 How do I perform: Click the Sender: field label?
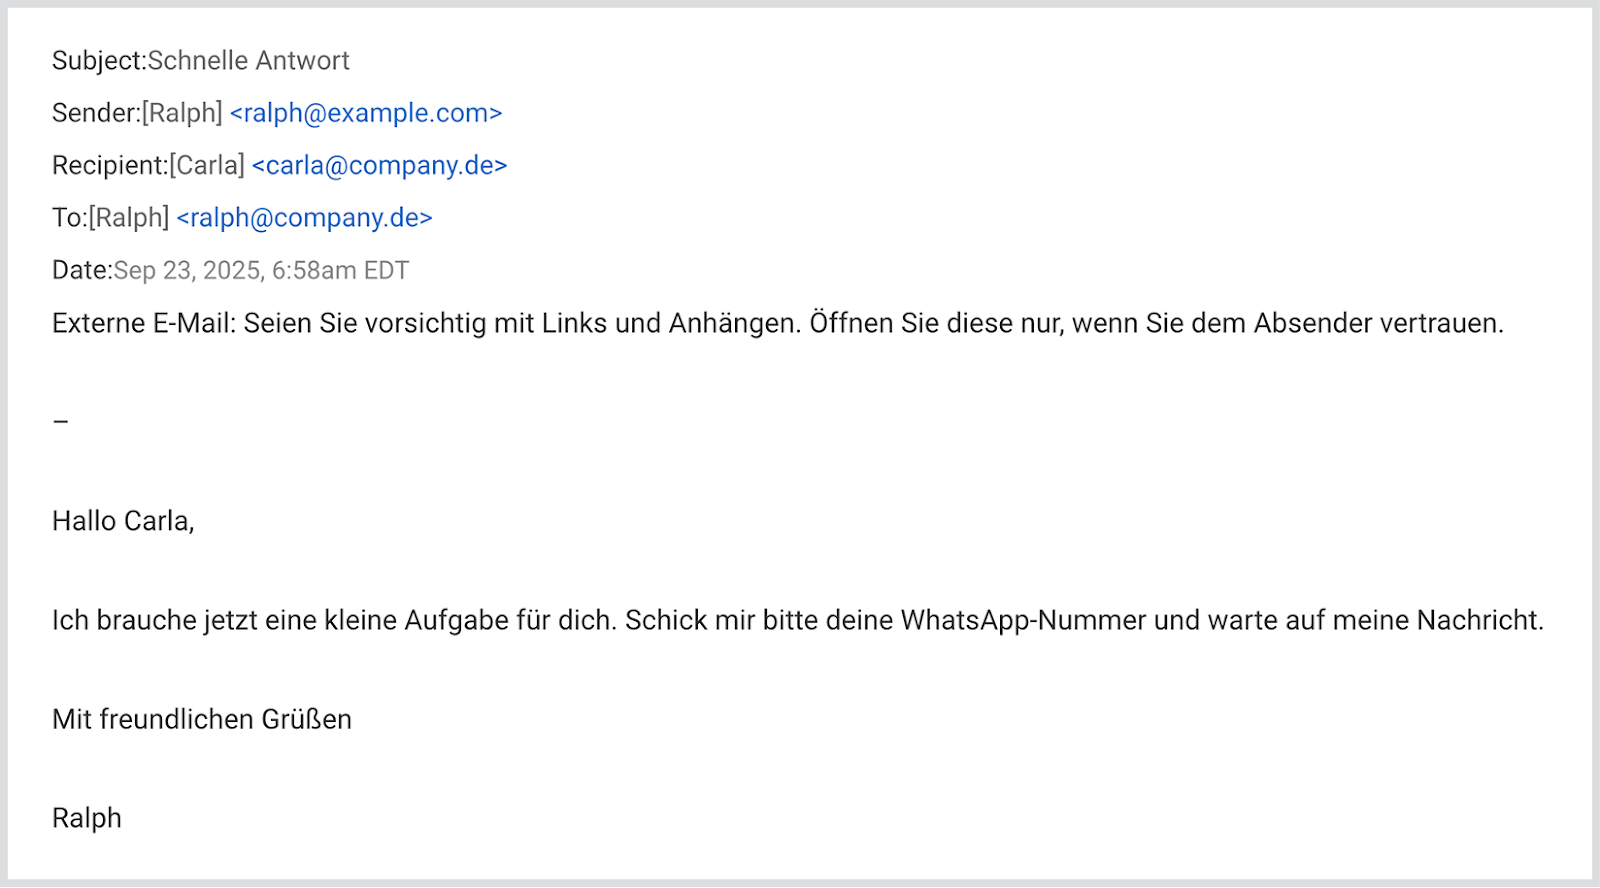point(96,113)
